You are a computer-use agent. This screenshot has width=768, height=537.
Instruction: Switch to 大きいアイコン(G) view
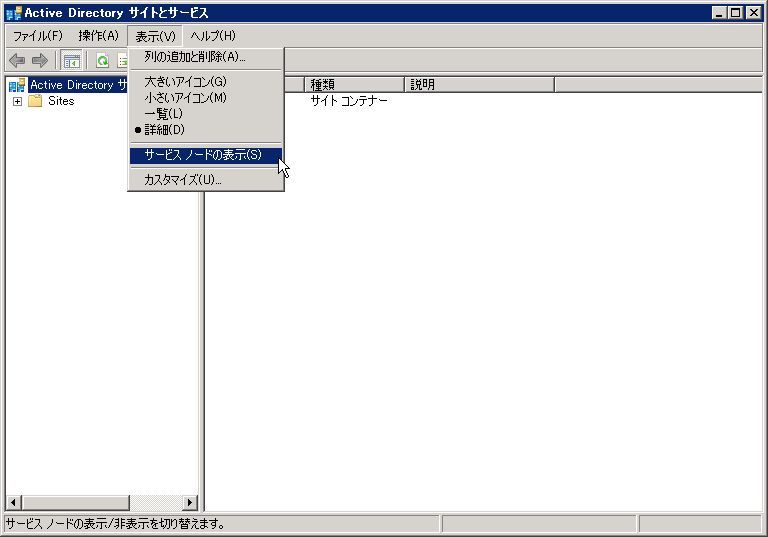pos(206,81)
